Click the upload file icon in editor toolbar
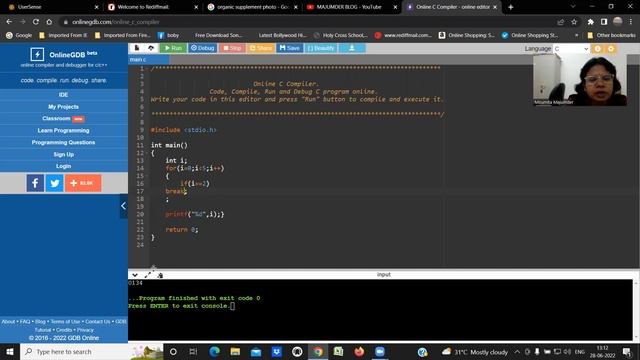 151,48
